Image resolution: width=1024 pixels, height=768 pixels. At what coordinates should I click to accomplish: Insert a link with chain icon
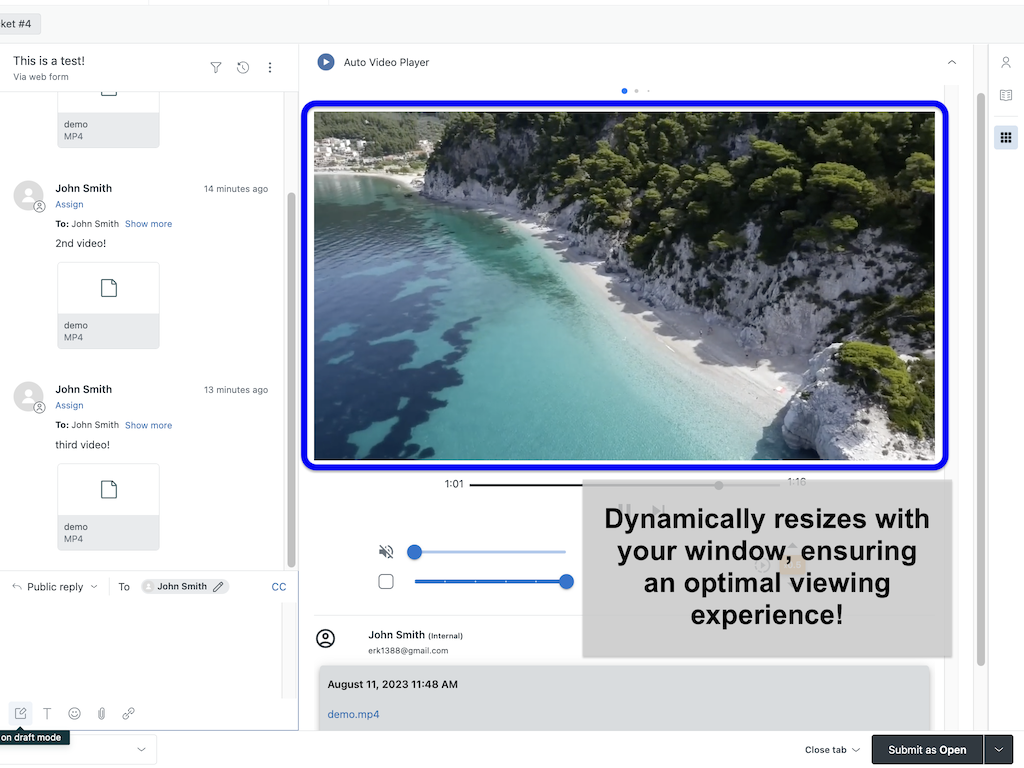(x=128, y=713)
